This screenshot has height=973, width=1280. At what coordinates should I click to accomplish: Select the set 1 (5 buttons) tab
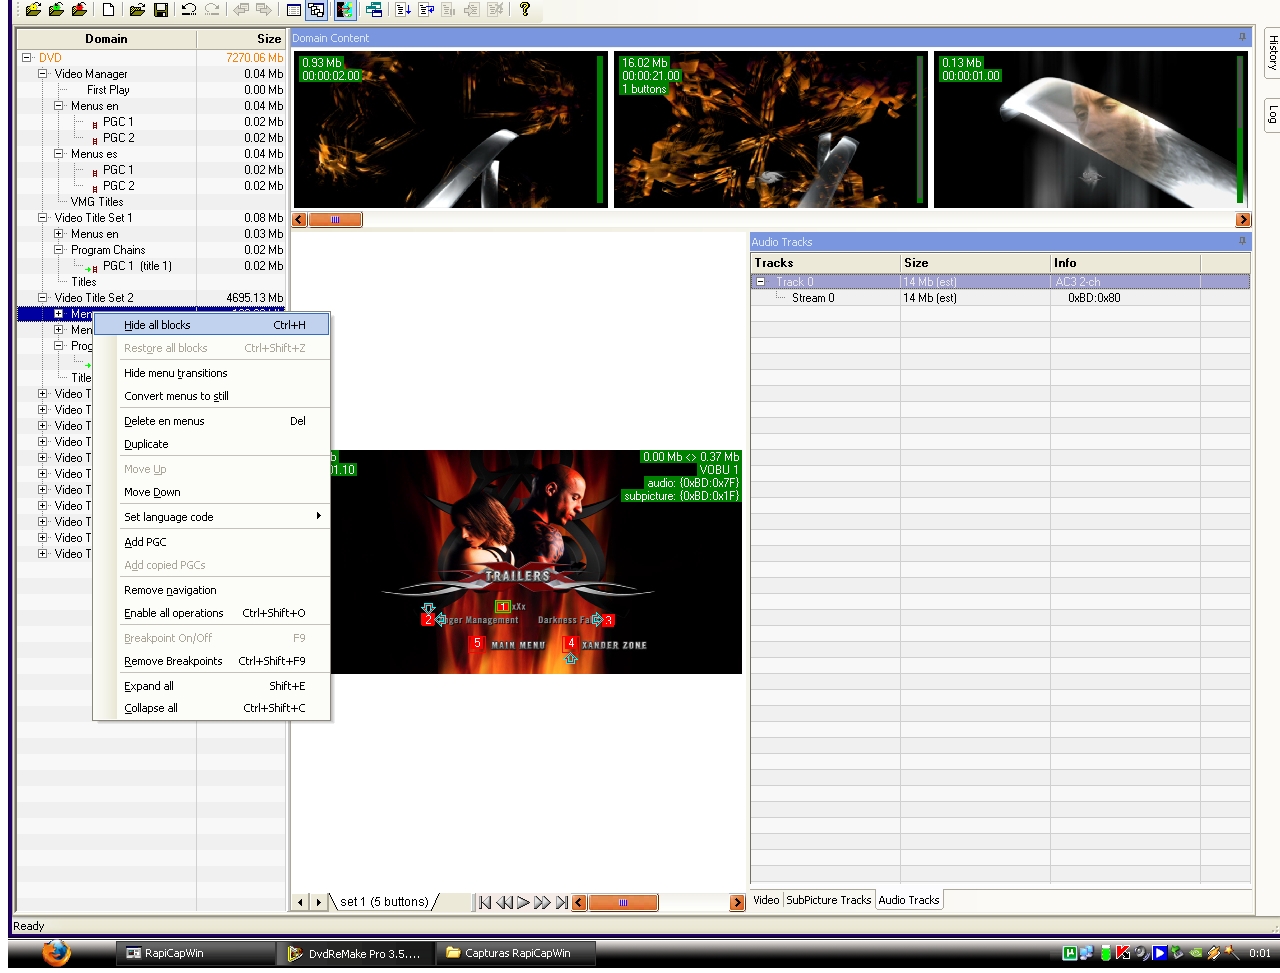point(384,902)
